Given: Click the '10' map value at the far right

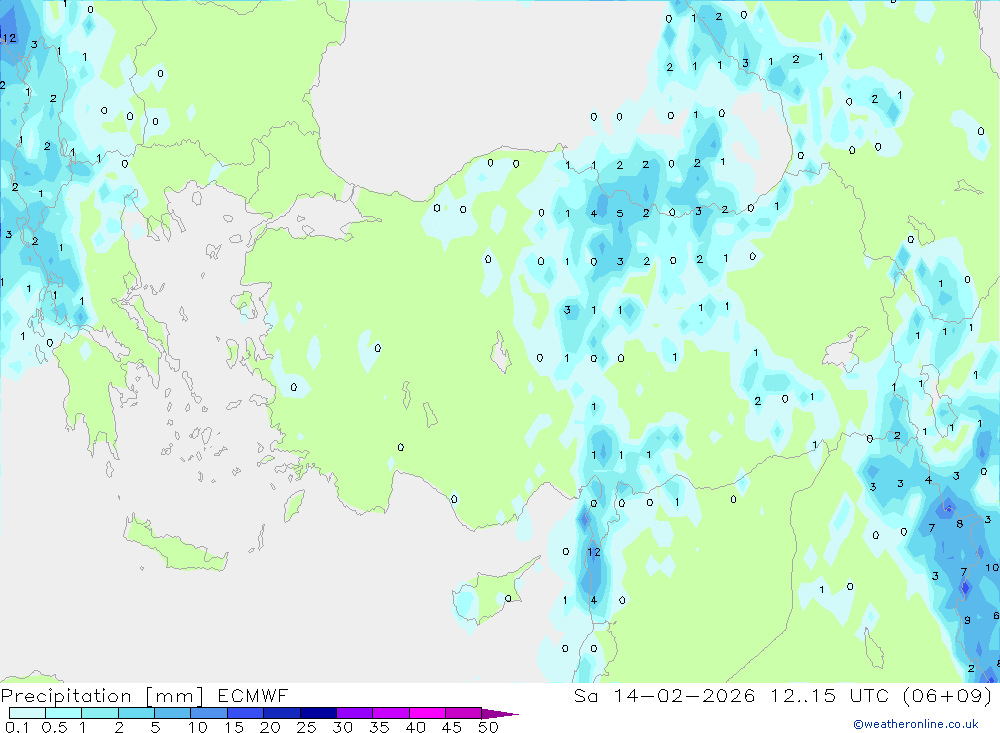Looking at the screenshot, I should tap(992, 567).
